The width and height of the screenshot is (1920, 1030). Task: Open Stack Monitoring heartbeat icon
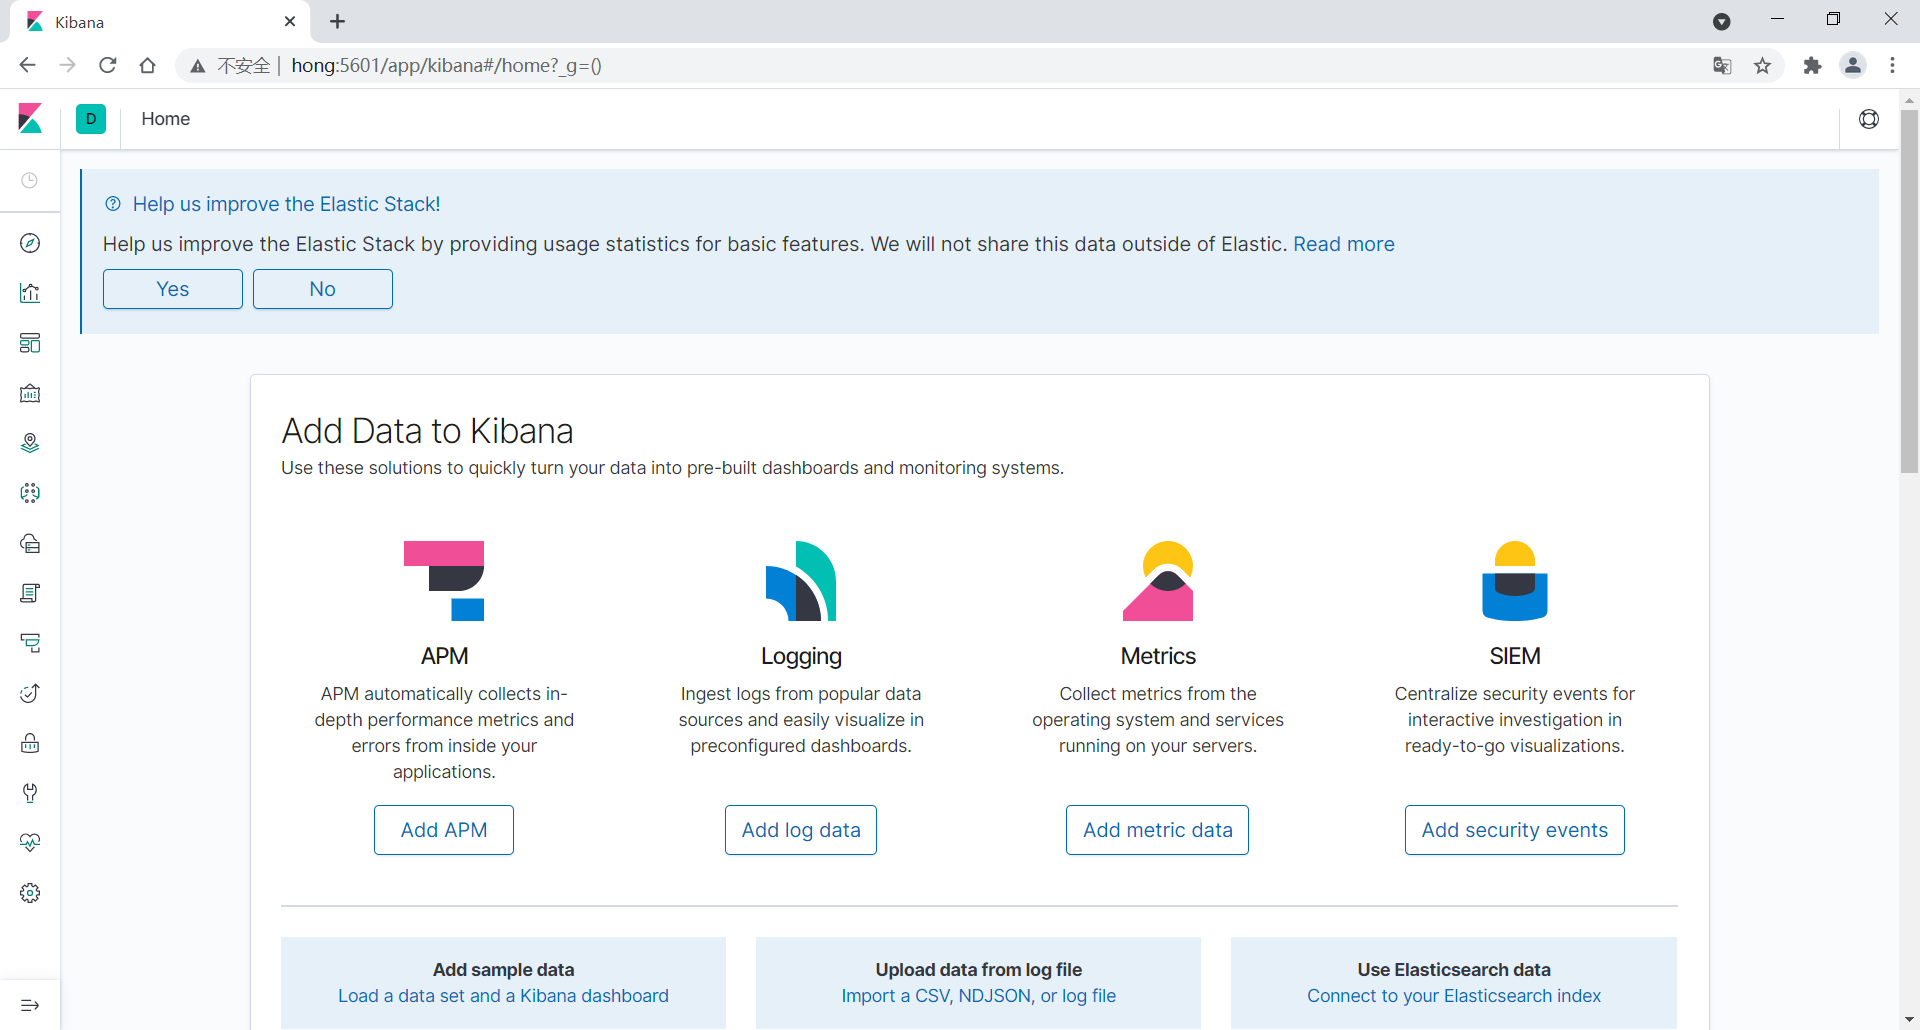coord(30,843)
